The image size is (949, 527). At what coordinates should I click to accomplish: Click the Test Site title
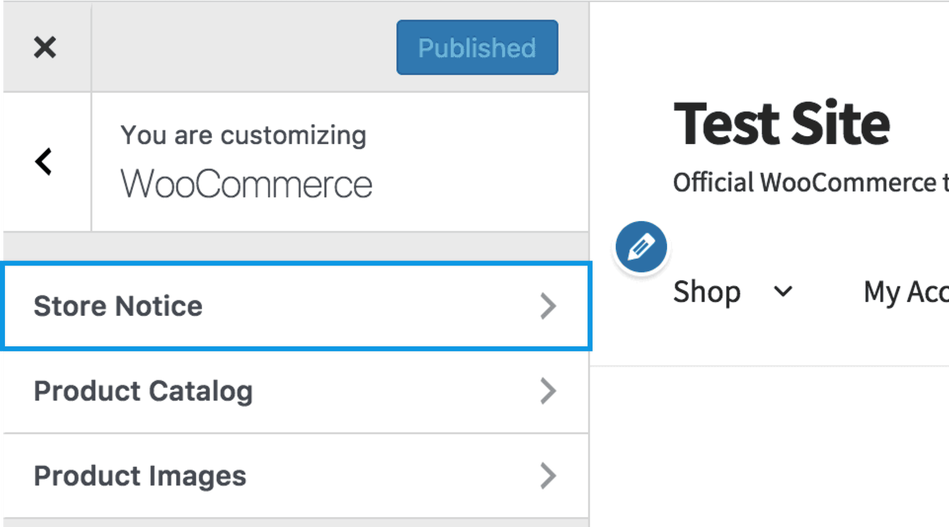(781, 124)
